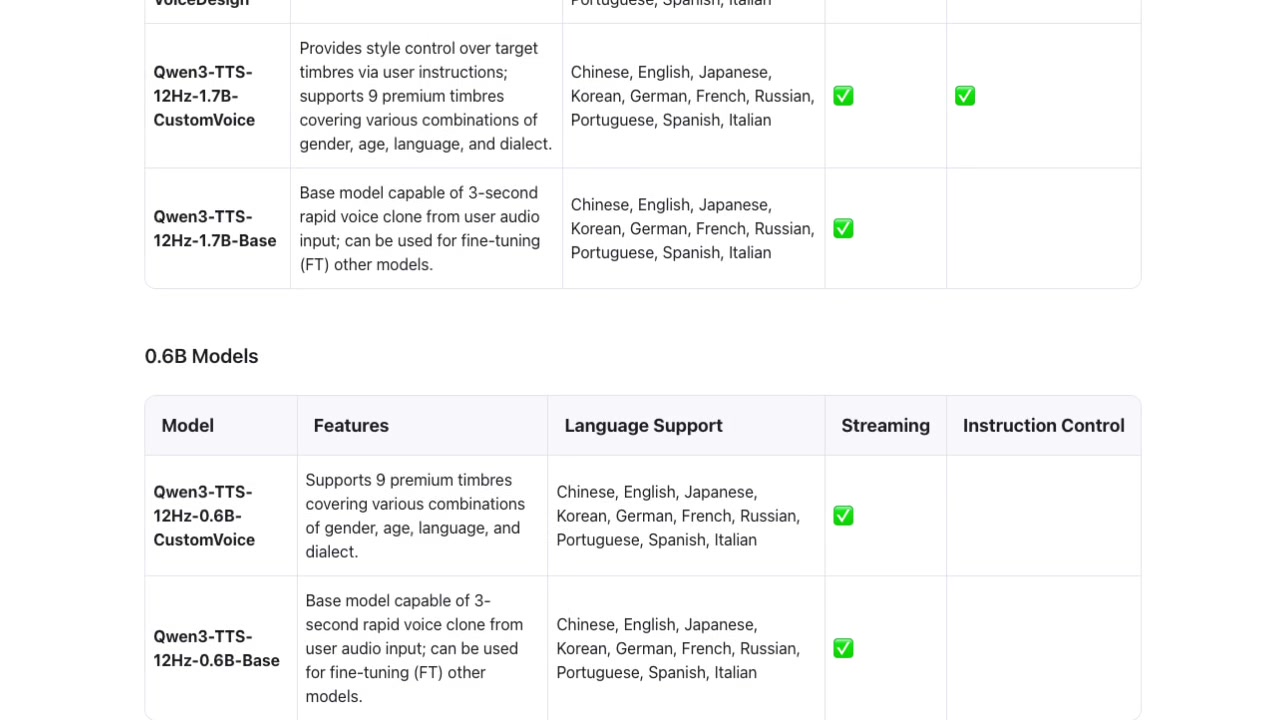Click the Streaming column header
This screenshot has width=1280, height=720.
885,426
